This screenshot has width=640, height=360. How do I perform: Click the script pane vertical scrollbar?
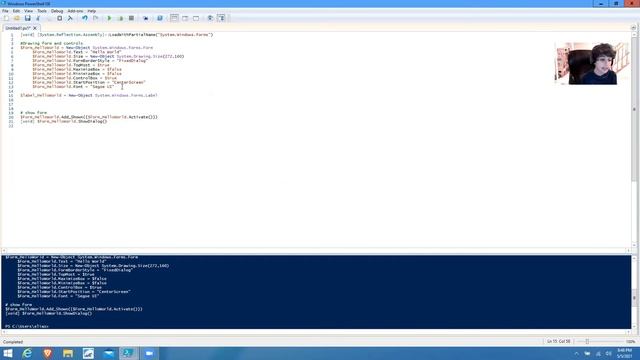634,139
